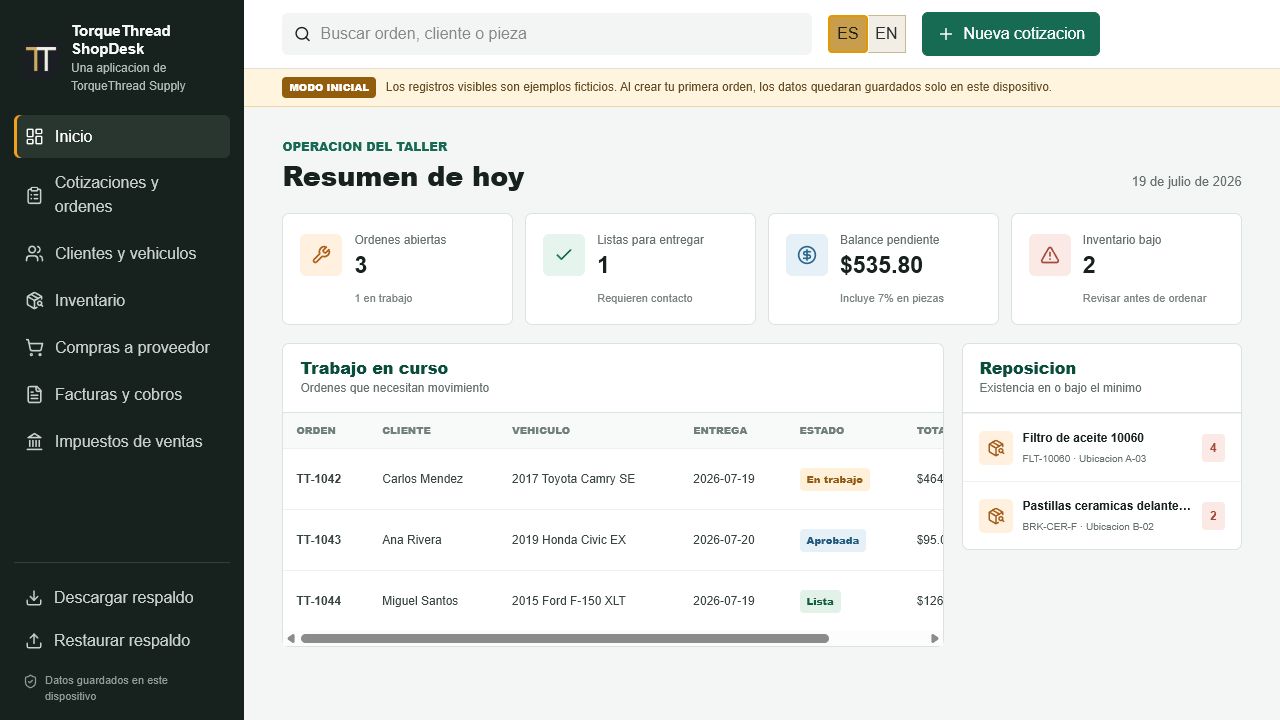Click the wrench icon on Ordenes abiertas card
The width and height of the screenshot is (1280, 720).
(x=321, y=255)
